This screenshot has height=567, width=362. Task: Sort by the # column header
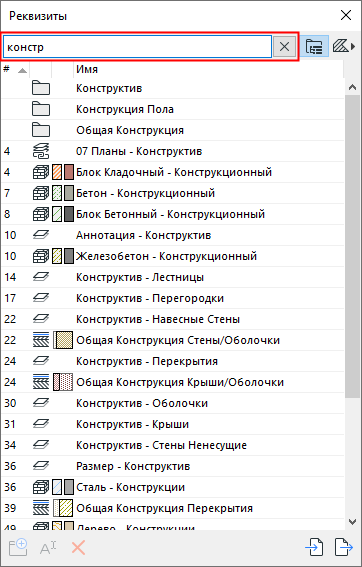click(x=15, y=69)
